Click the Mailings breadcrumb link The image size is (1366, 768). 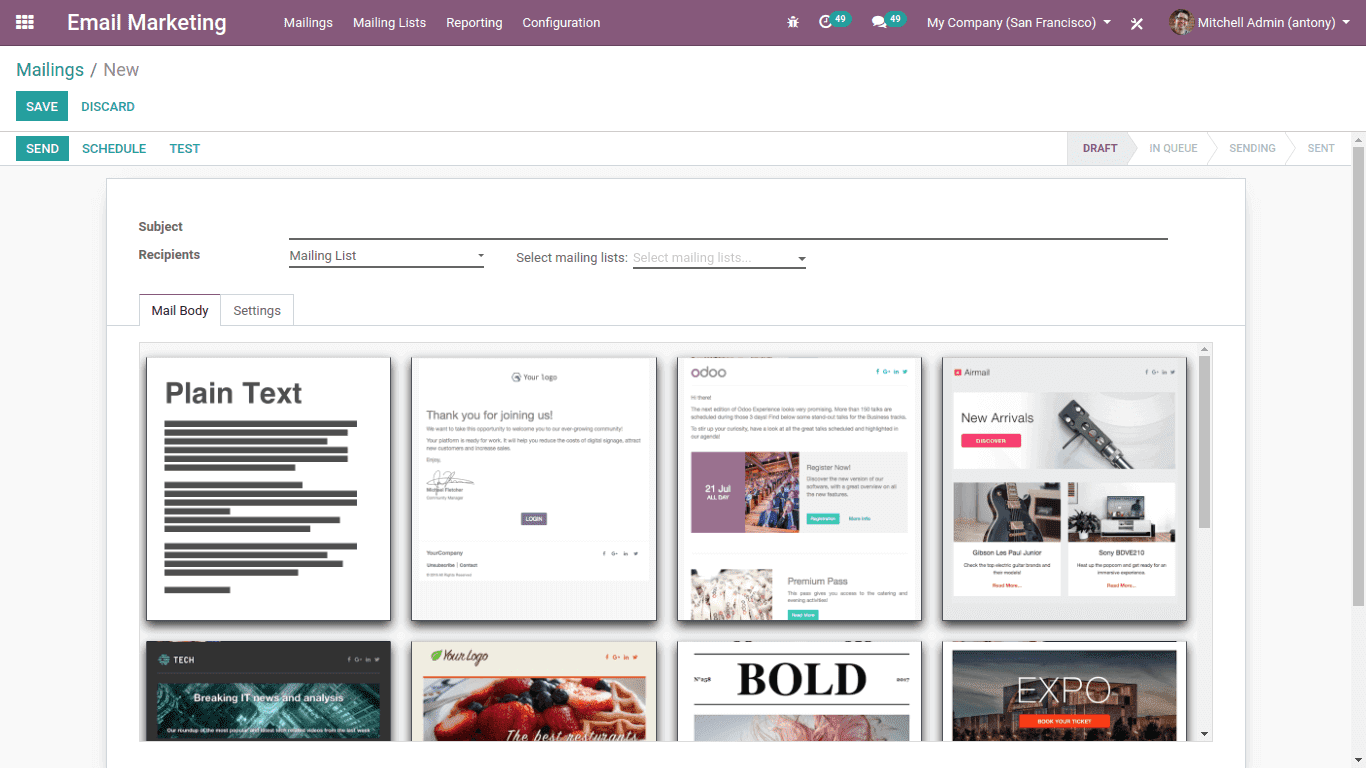[x=50, y=70]
